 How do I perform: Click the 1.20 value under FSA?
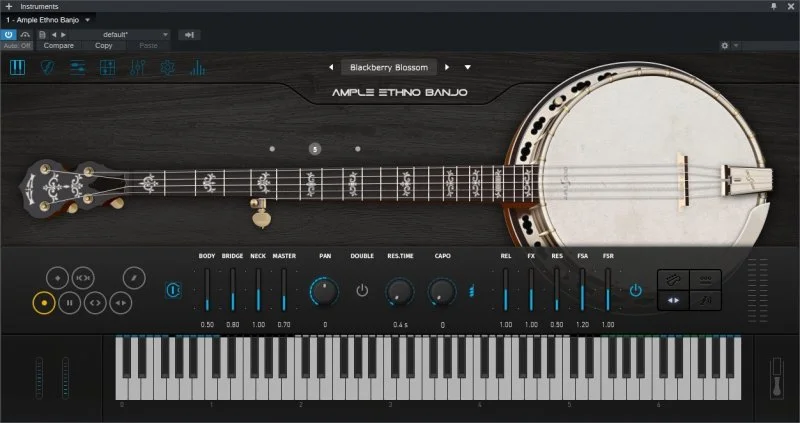[582, 325]
